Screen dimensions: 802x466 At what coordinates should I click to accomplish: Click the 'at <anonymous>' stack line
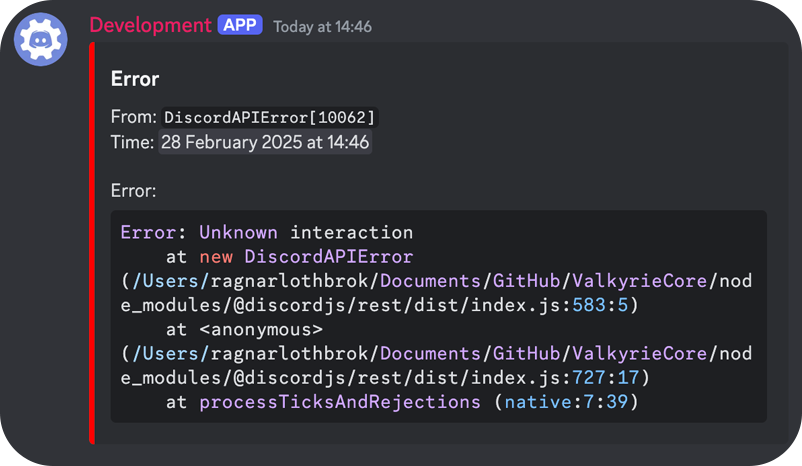(244, 329)
